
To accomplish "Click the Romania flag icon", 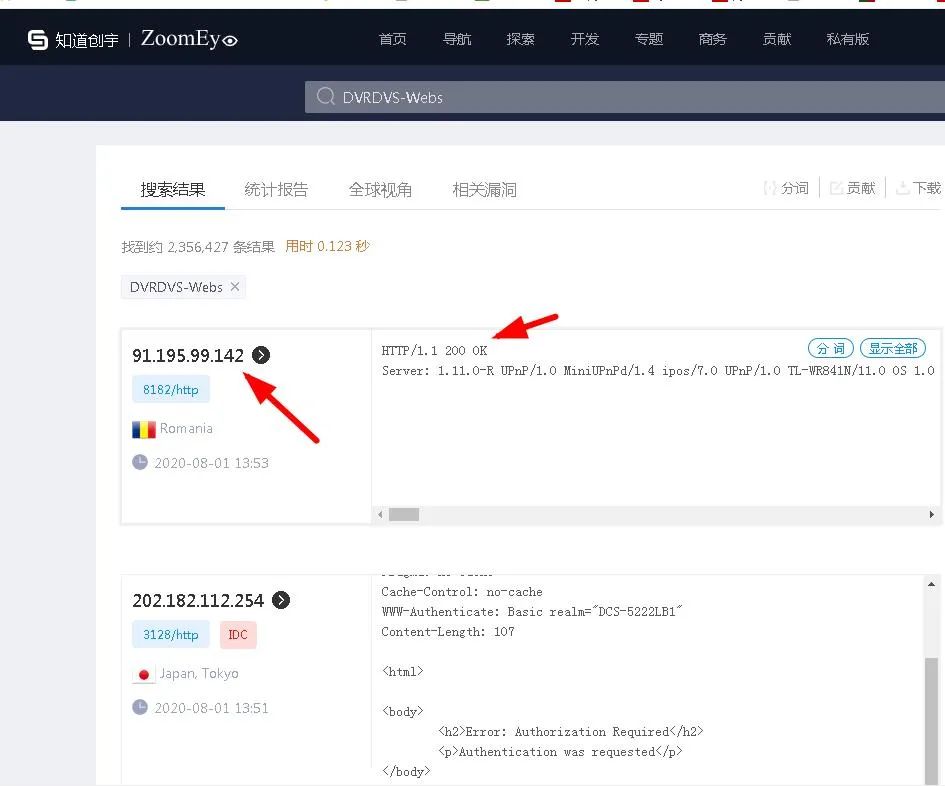I will point(143,429).
